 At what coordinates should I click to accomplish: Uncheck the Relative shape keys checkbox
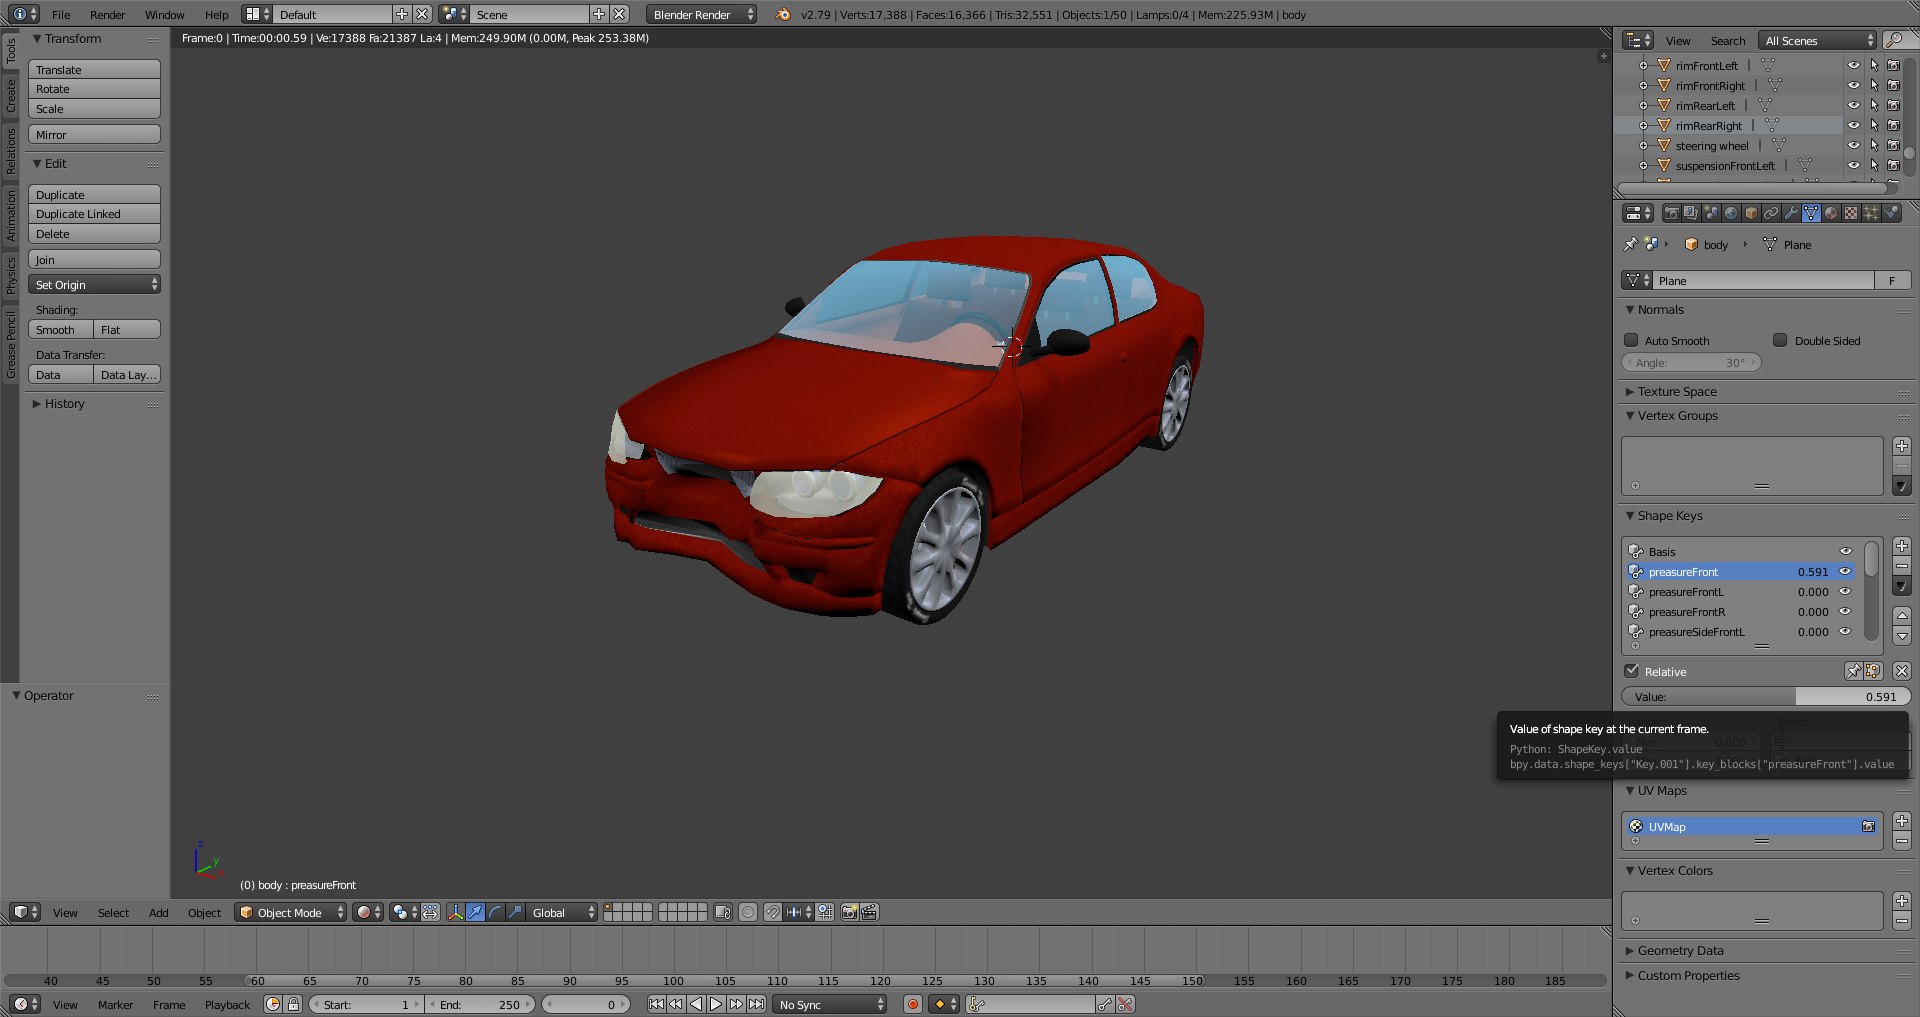(x=1631, y=671)
